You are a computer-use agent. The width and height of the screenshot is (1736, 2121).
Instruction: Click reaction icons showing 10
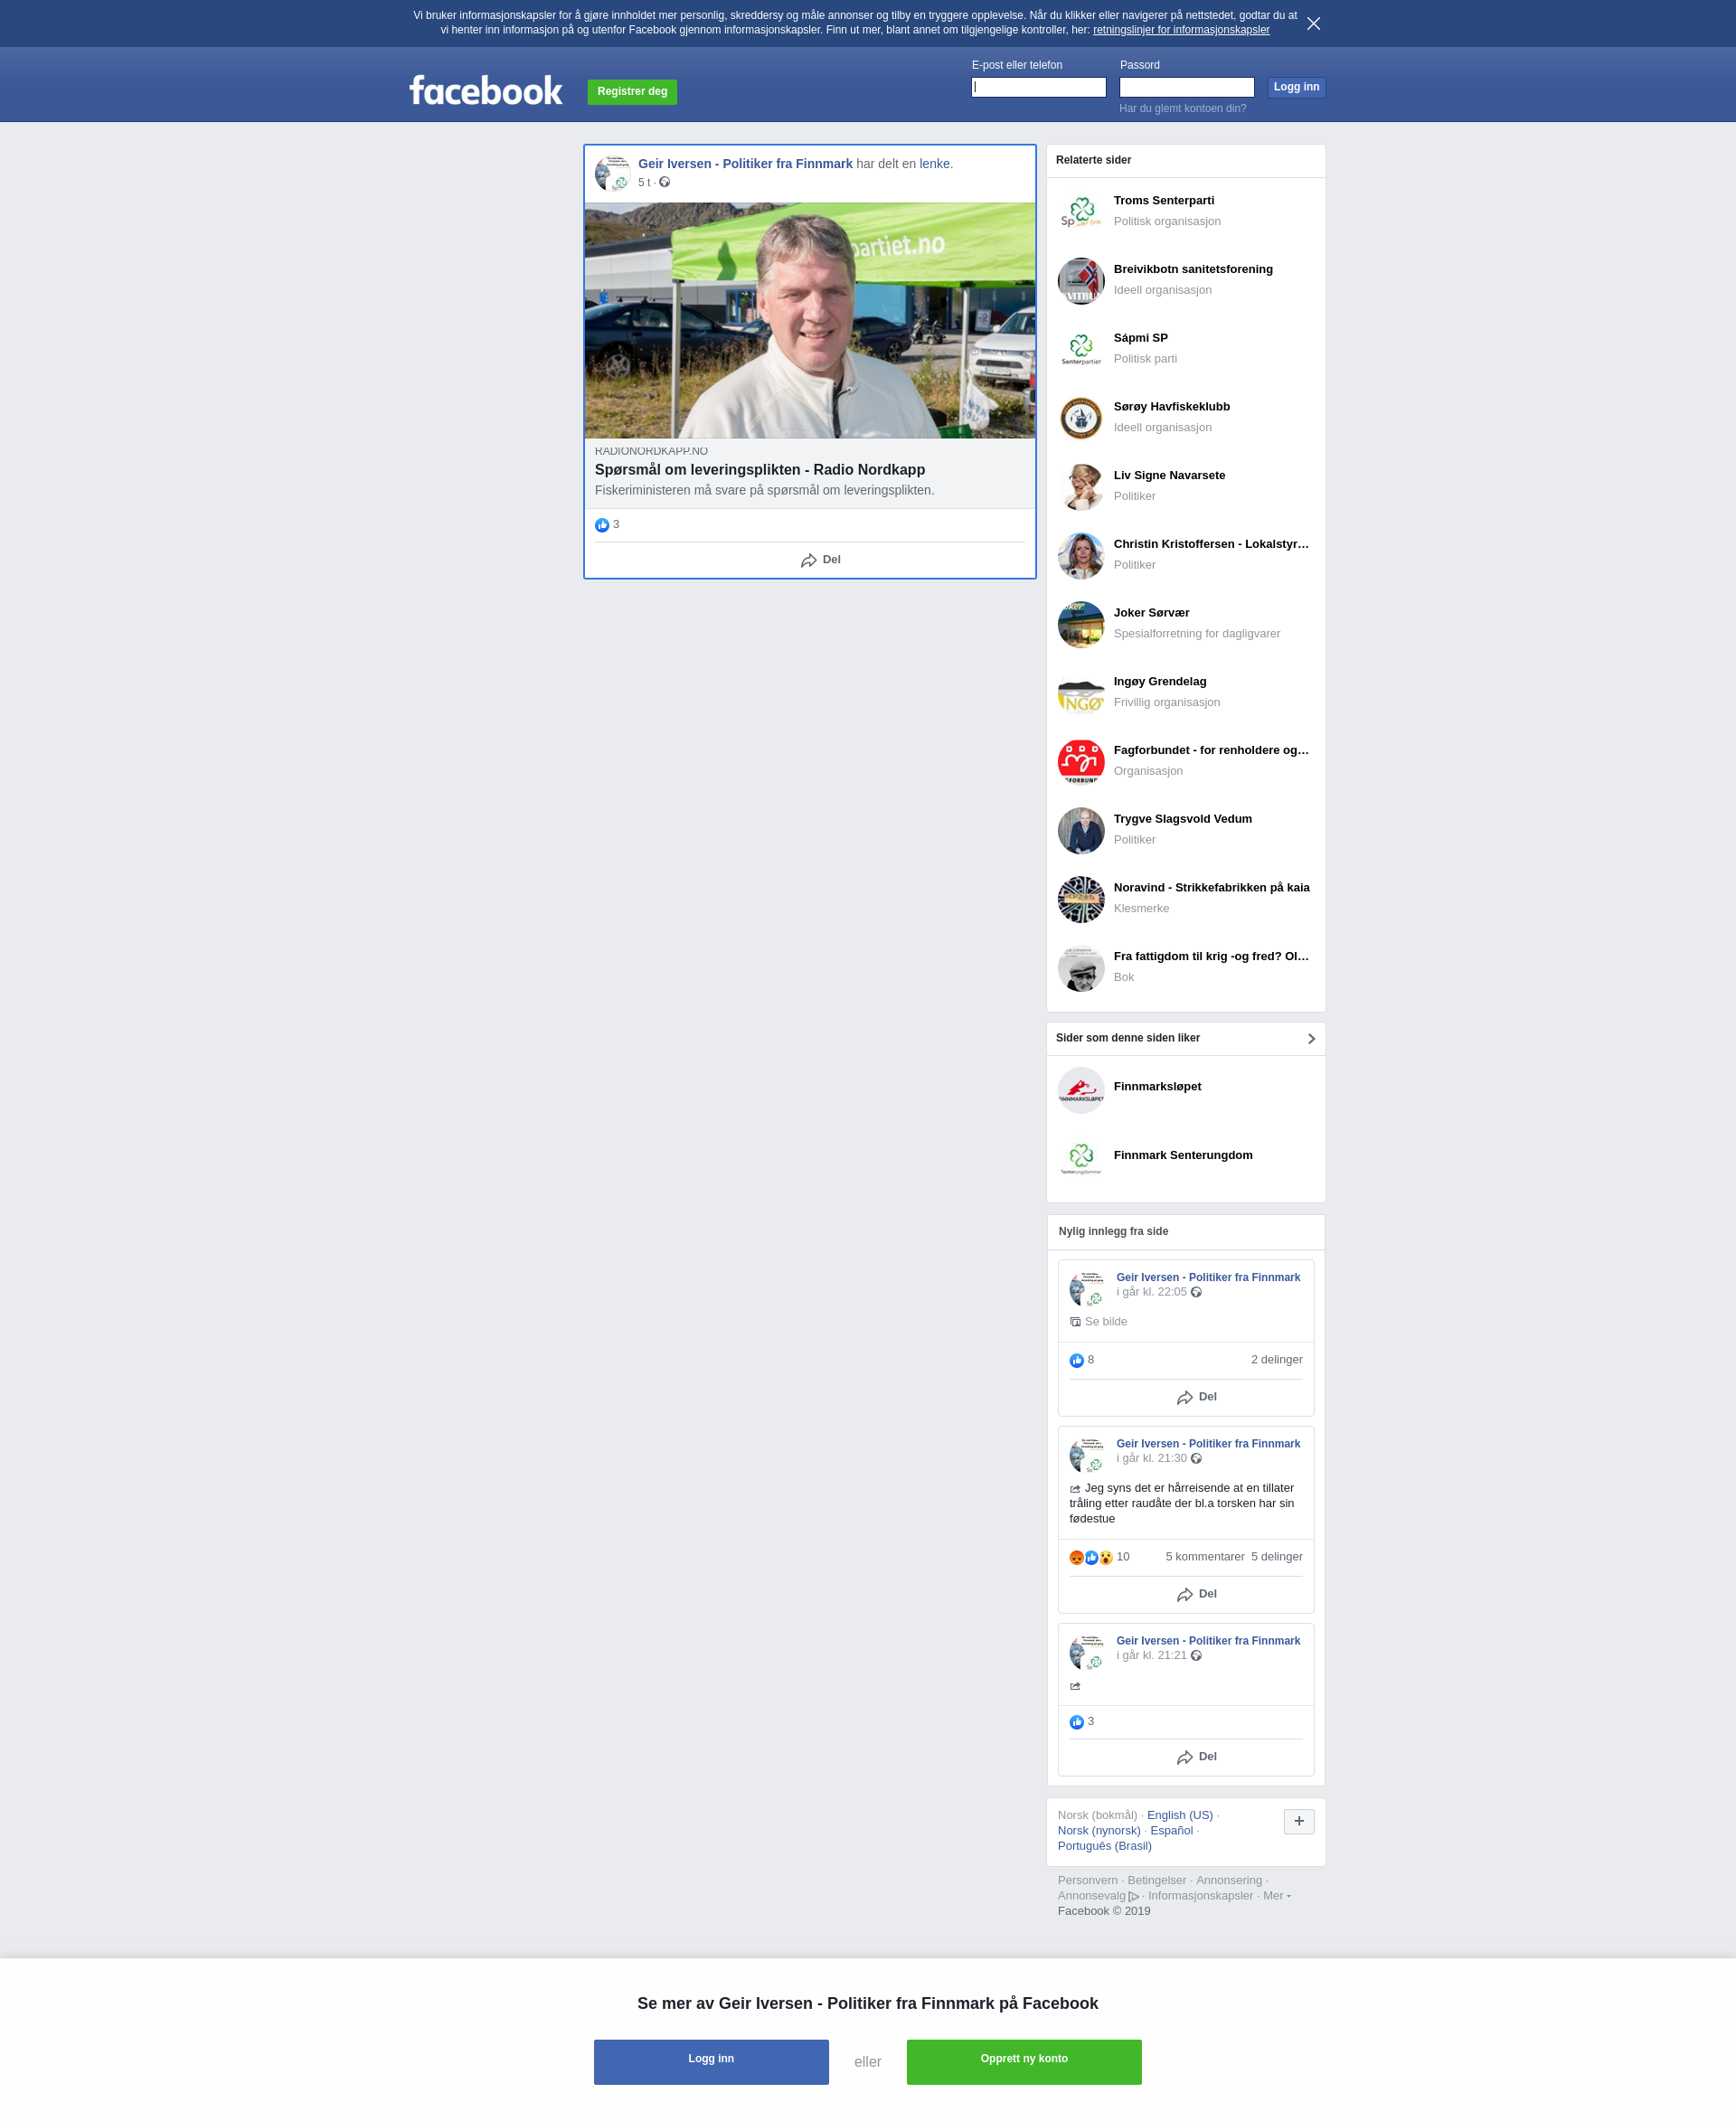click(x=1091, y=1557)
